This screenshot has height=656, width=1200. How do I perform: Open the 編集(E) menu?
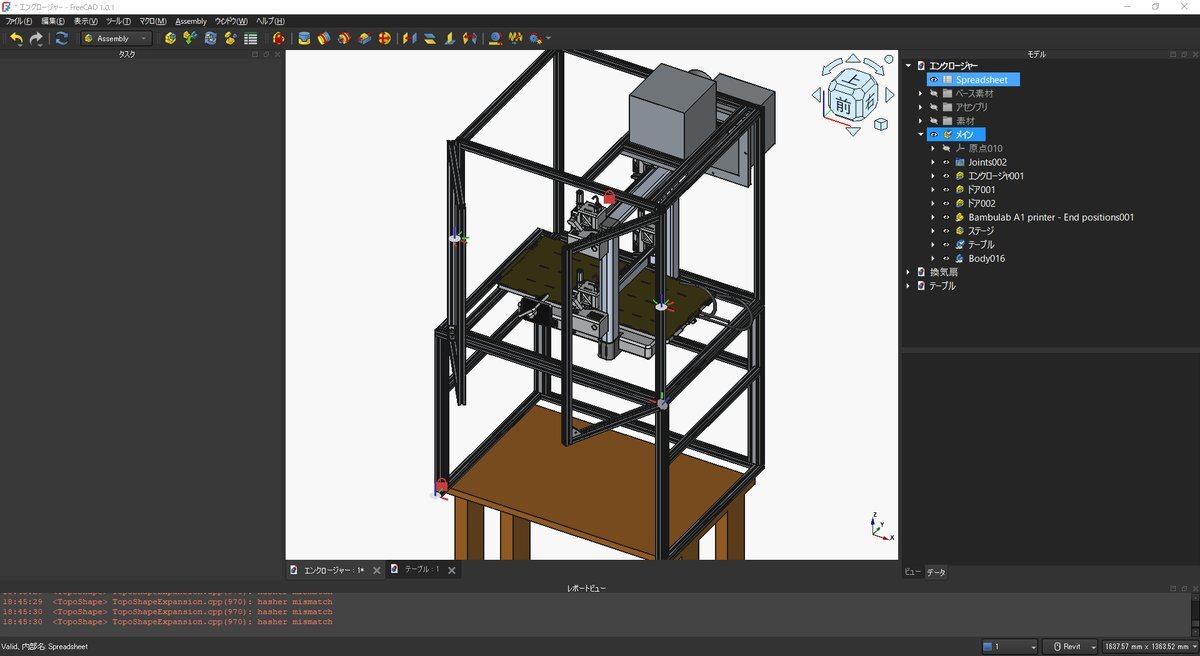(x=53, y=21)
